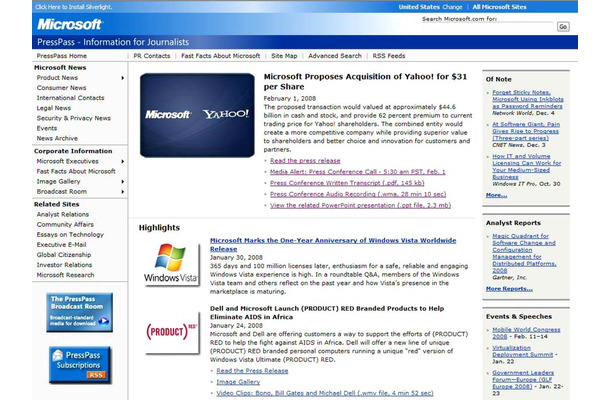Select Microsoft Executives in sidebar

pos(67,161)
